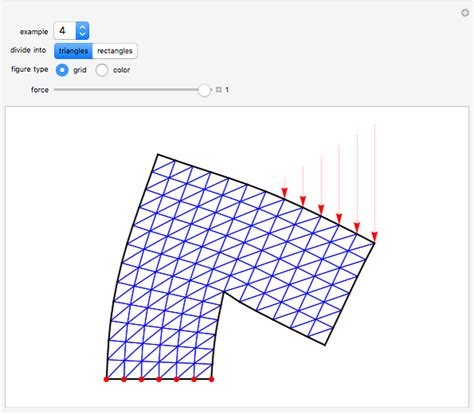The image size is (474, 414).
Task: Click the 'divide into' label
Action: tap(28, 50)
